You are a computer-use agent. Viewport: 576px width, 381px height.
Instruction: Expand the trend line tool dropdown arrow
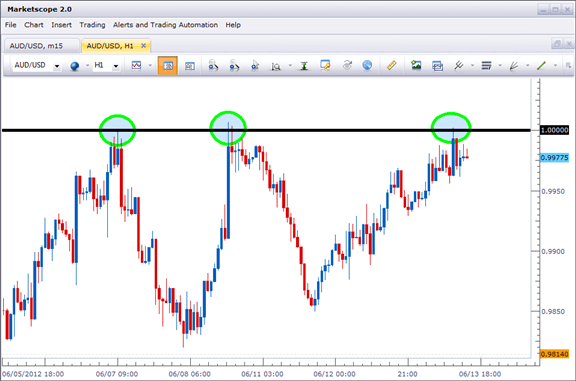click(x=555, y=66)
